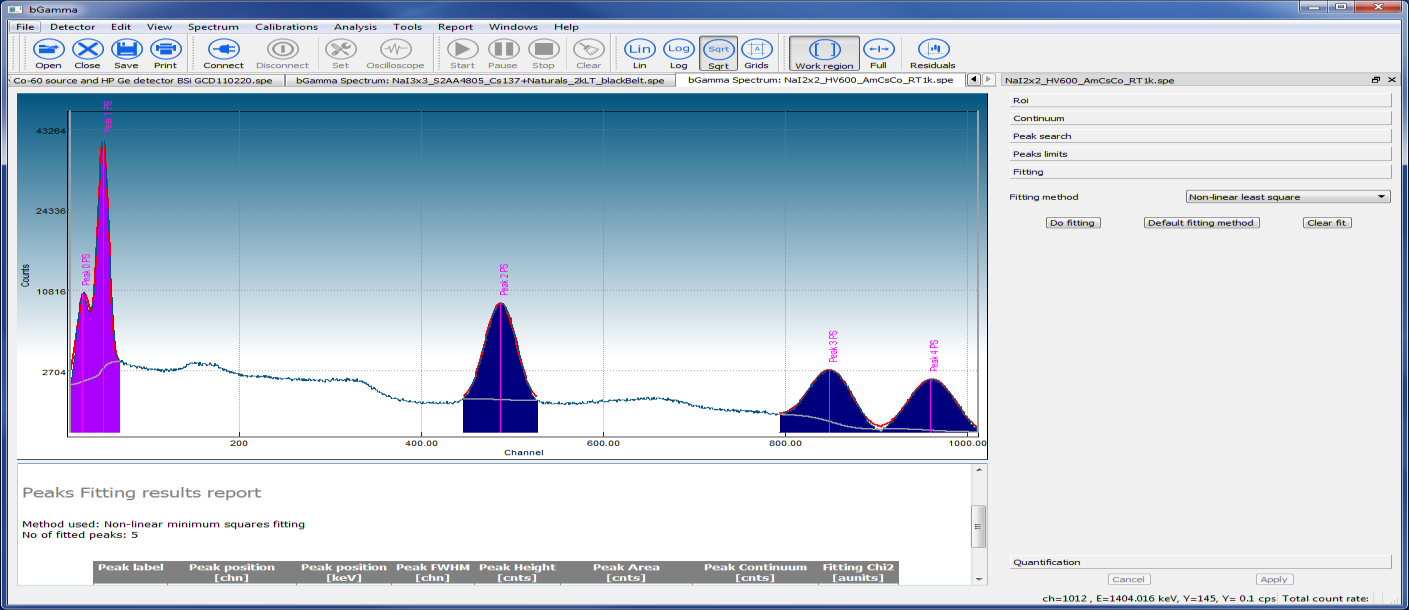The image size is (1409, 610).
Task: Show Residuals plot icon
Action: coord(932,53)
